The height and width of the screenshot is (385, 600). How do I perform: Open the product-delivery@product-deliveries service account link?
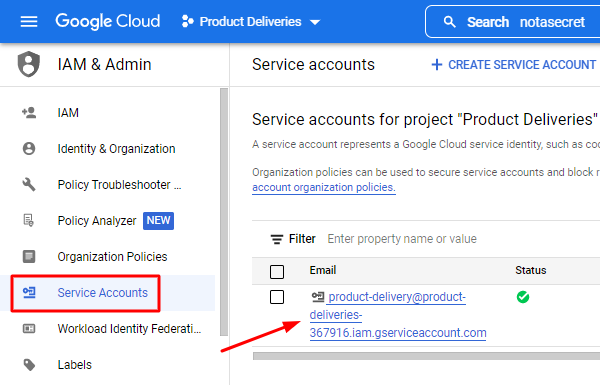(398, 315)
